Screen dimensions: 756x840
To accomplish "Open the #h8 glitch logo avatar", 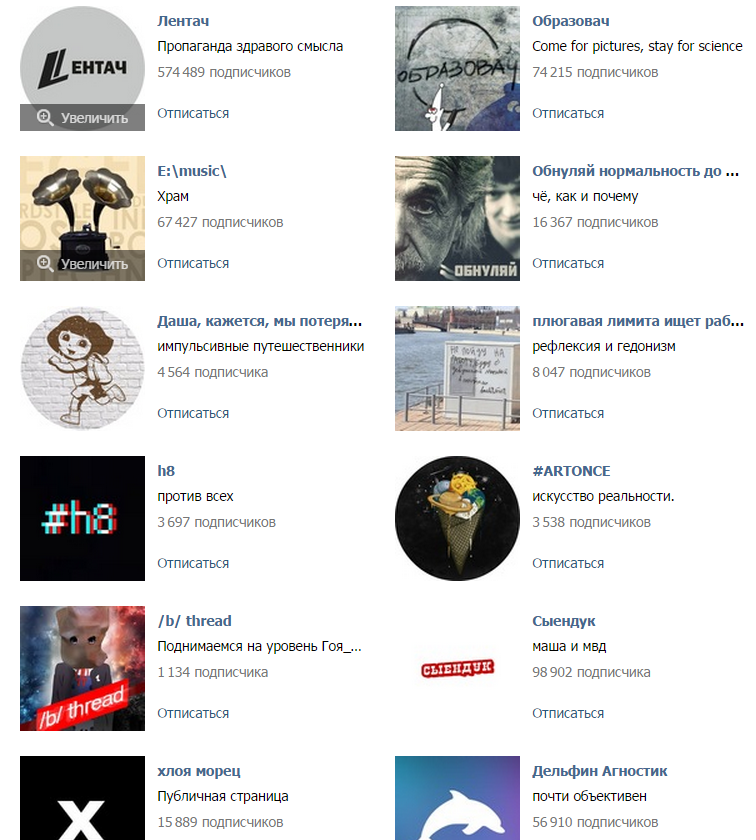I will 83,518.
